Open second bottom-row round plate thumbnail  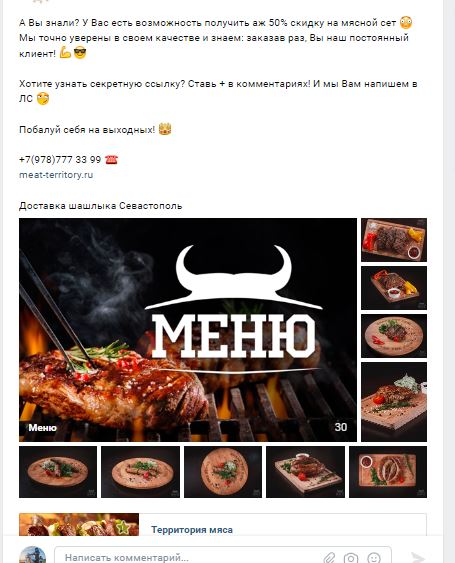click(x=140, y=472)
